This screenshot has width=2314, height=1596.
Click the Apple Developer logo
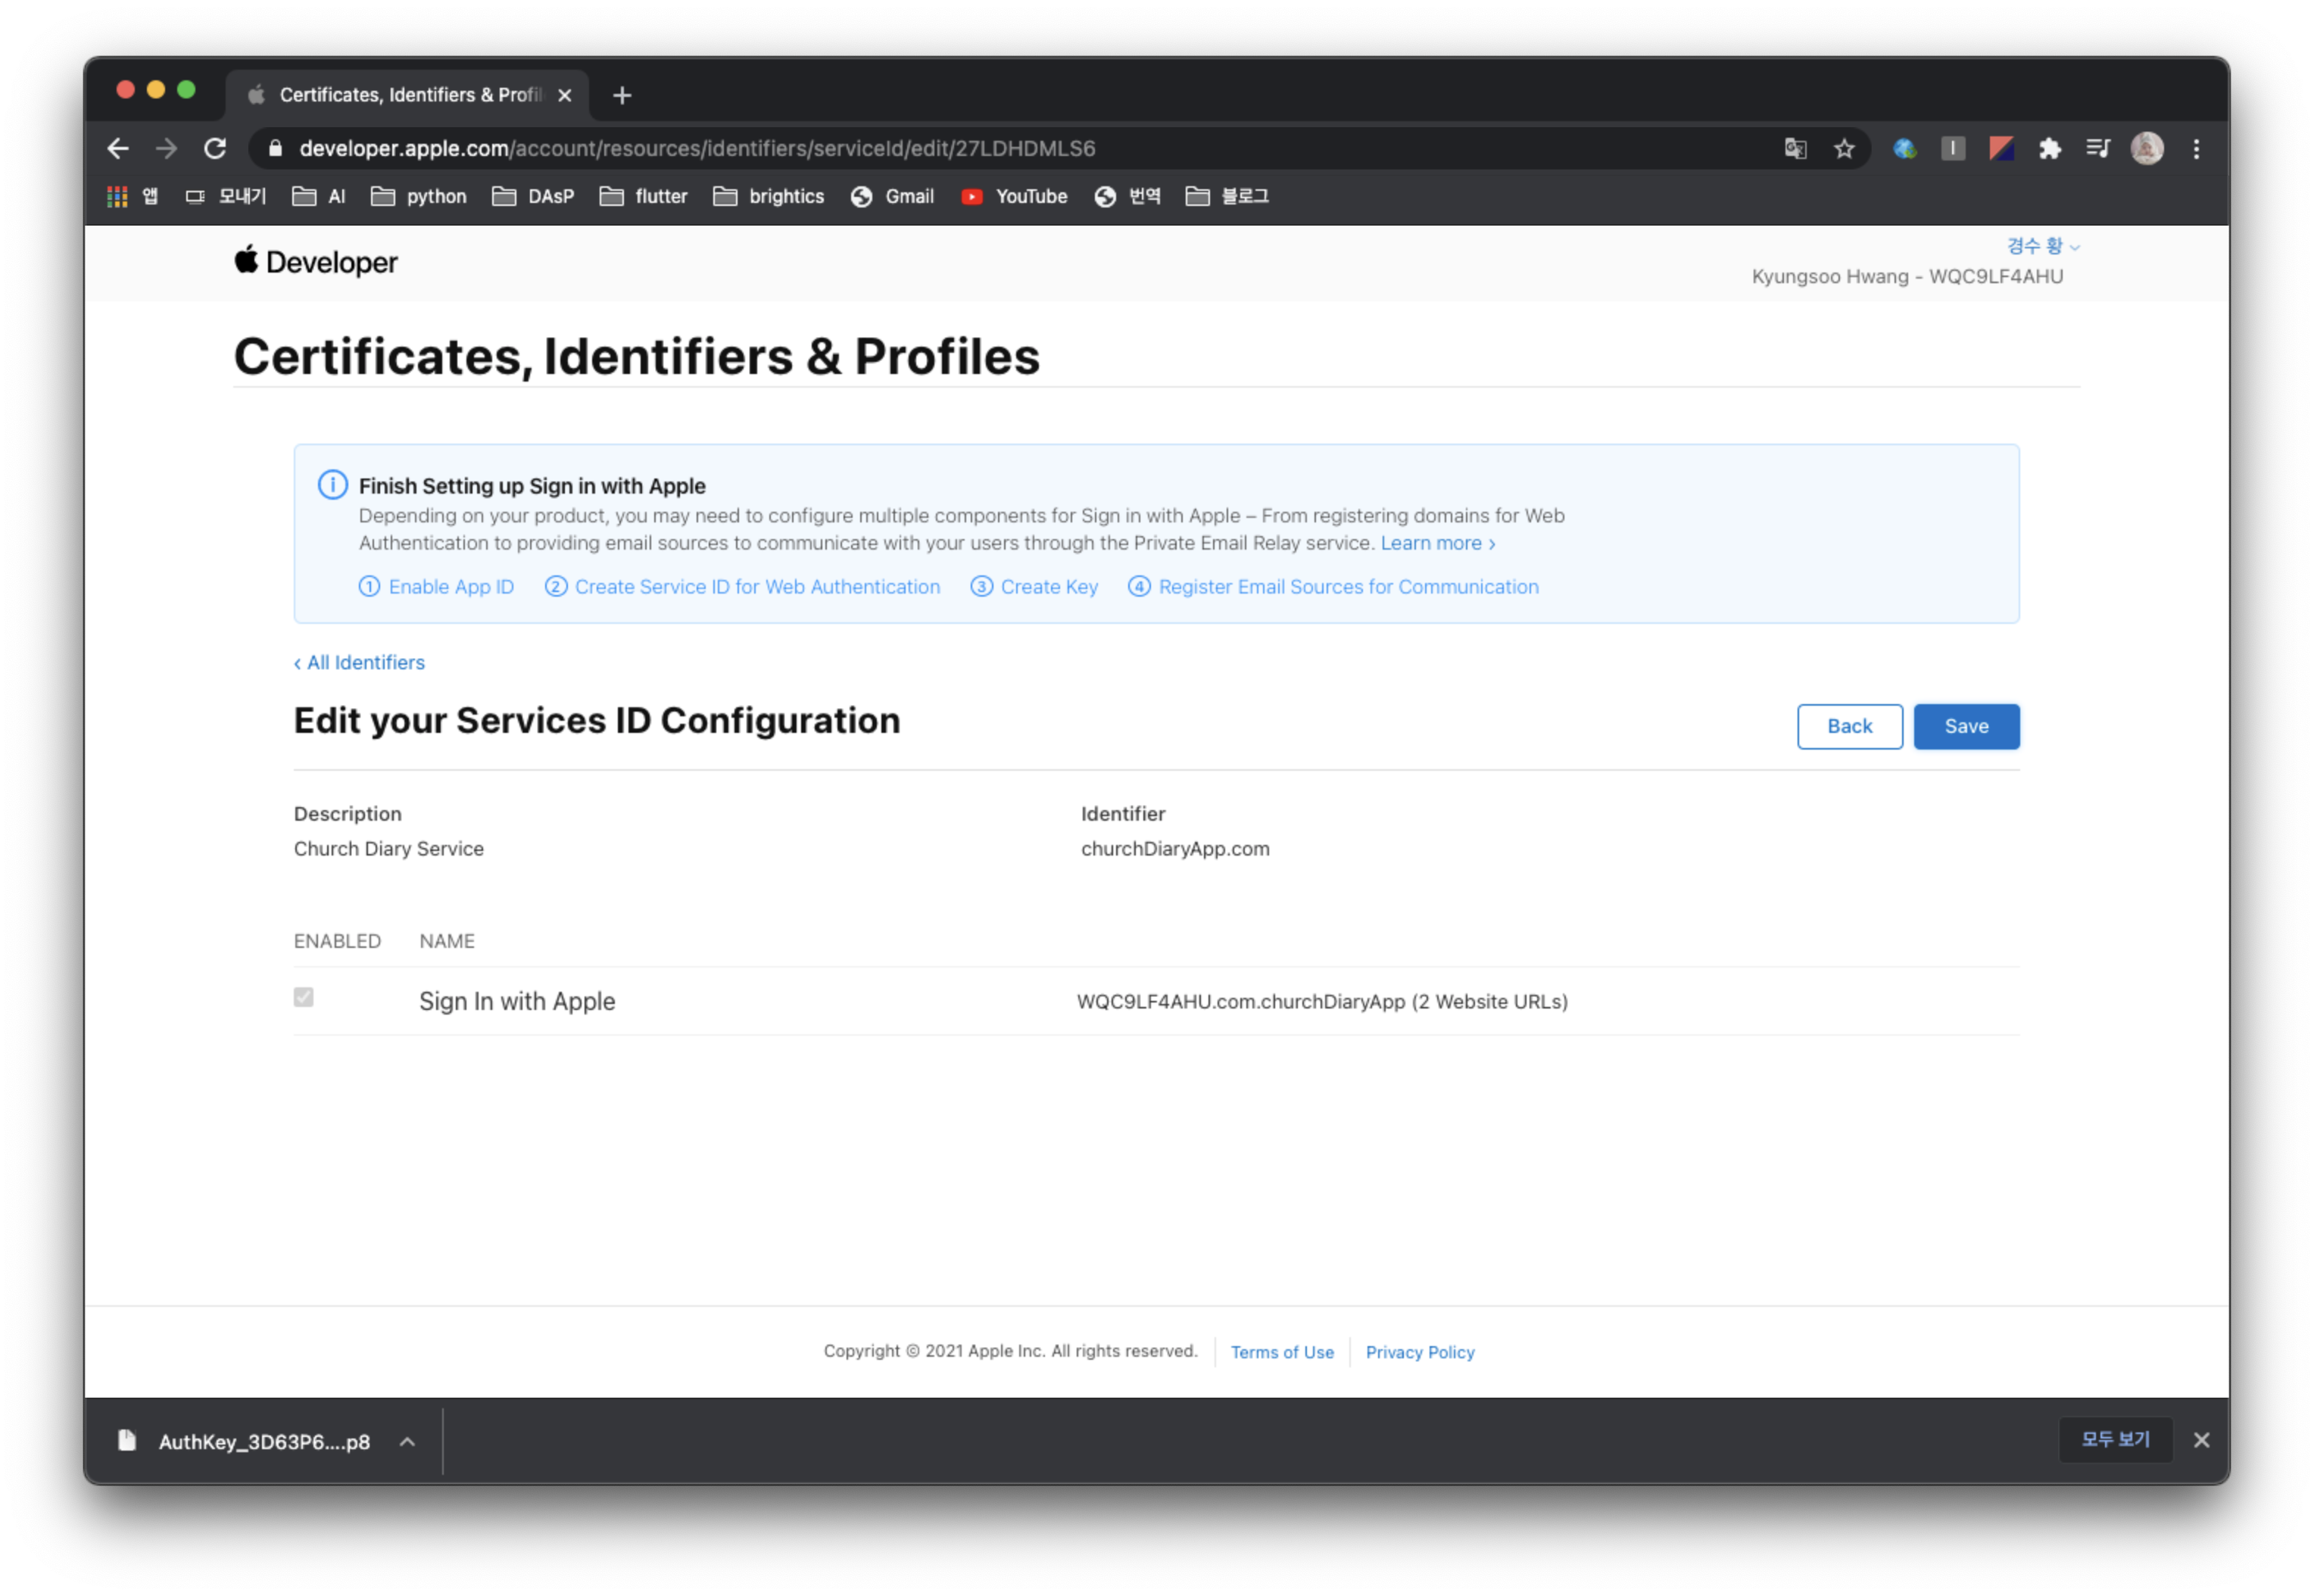tap(316, 262)
